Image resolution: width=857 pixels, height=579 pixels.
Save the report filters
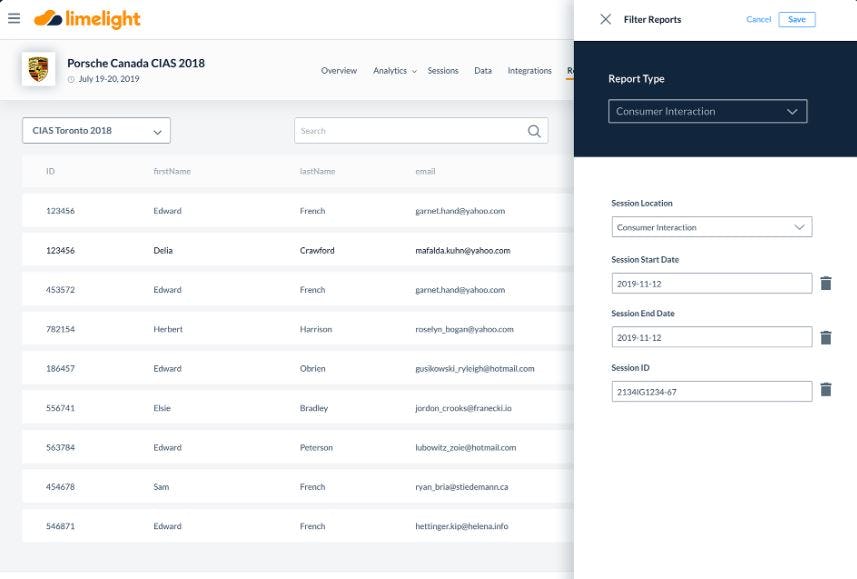point(796,19)
